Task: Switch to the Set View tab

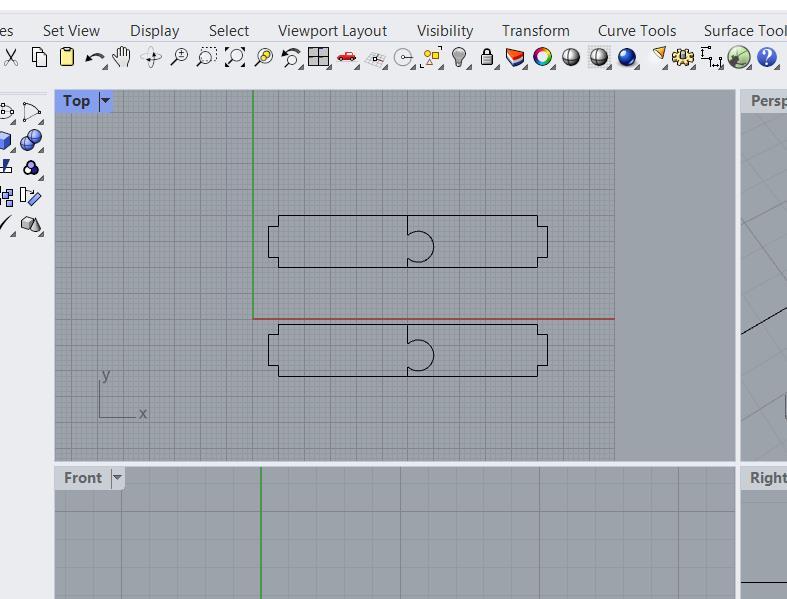Action: point(71,31)
